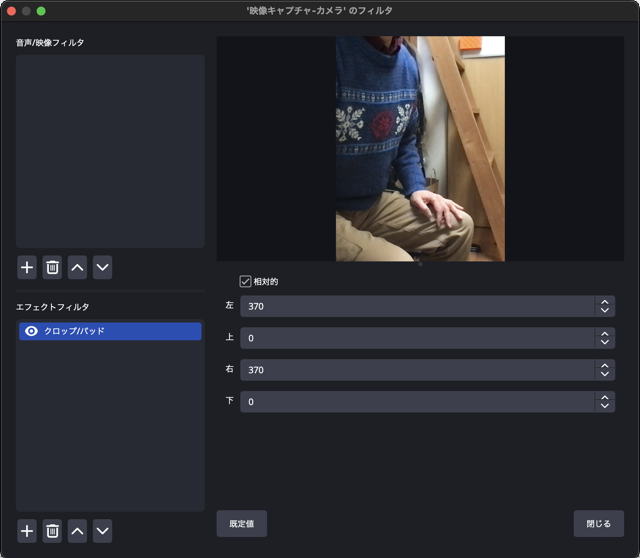Image resolution: width=640 pixels, height=558 pixels.
Task: Click into the 右 crop value field
Action: click(x=415, y=370)
